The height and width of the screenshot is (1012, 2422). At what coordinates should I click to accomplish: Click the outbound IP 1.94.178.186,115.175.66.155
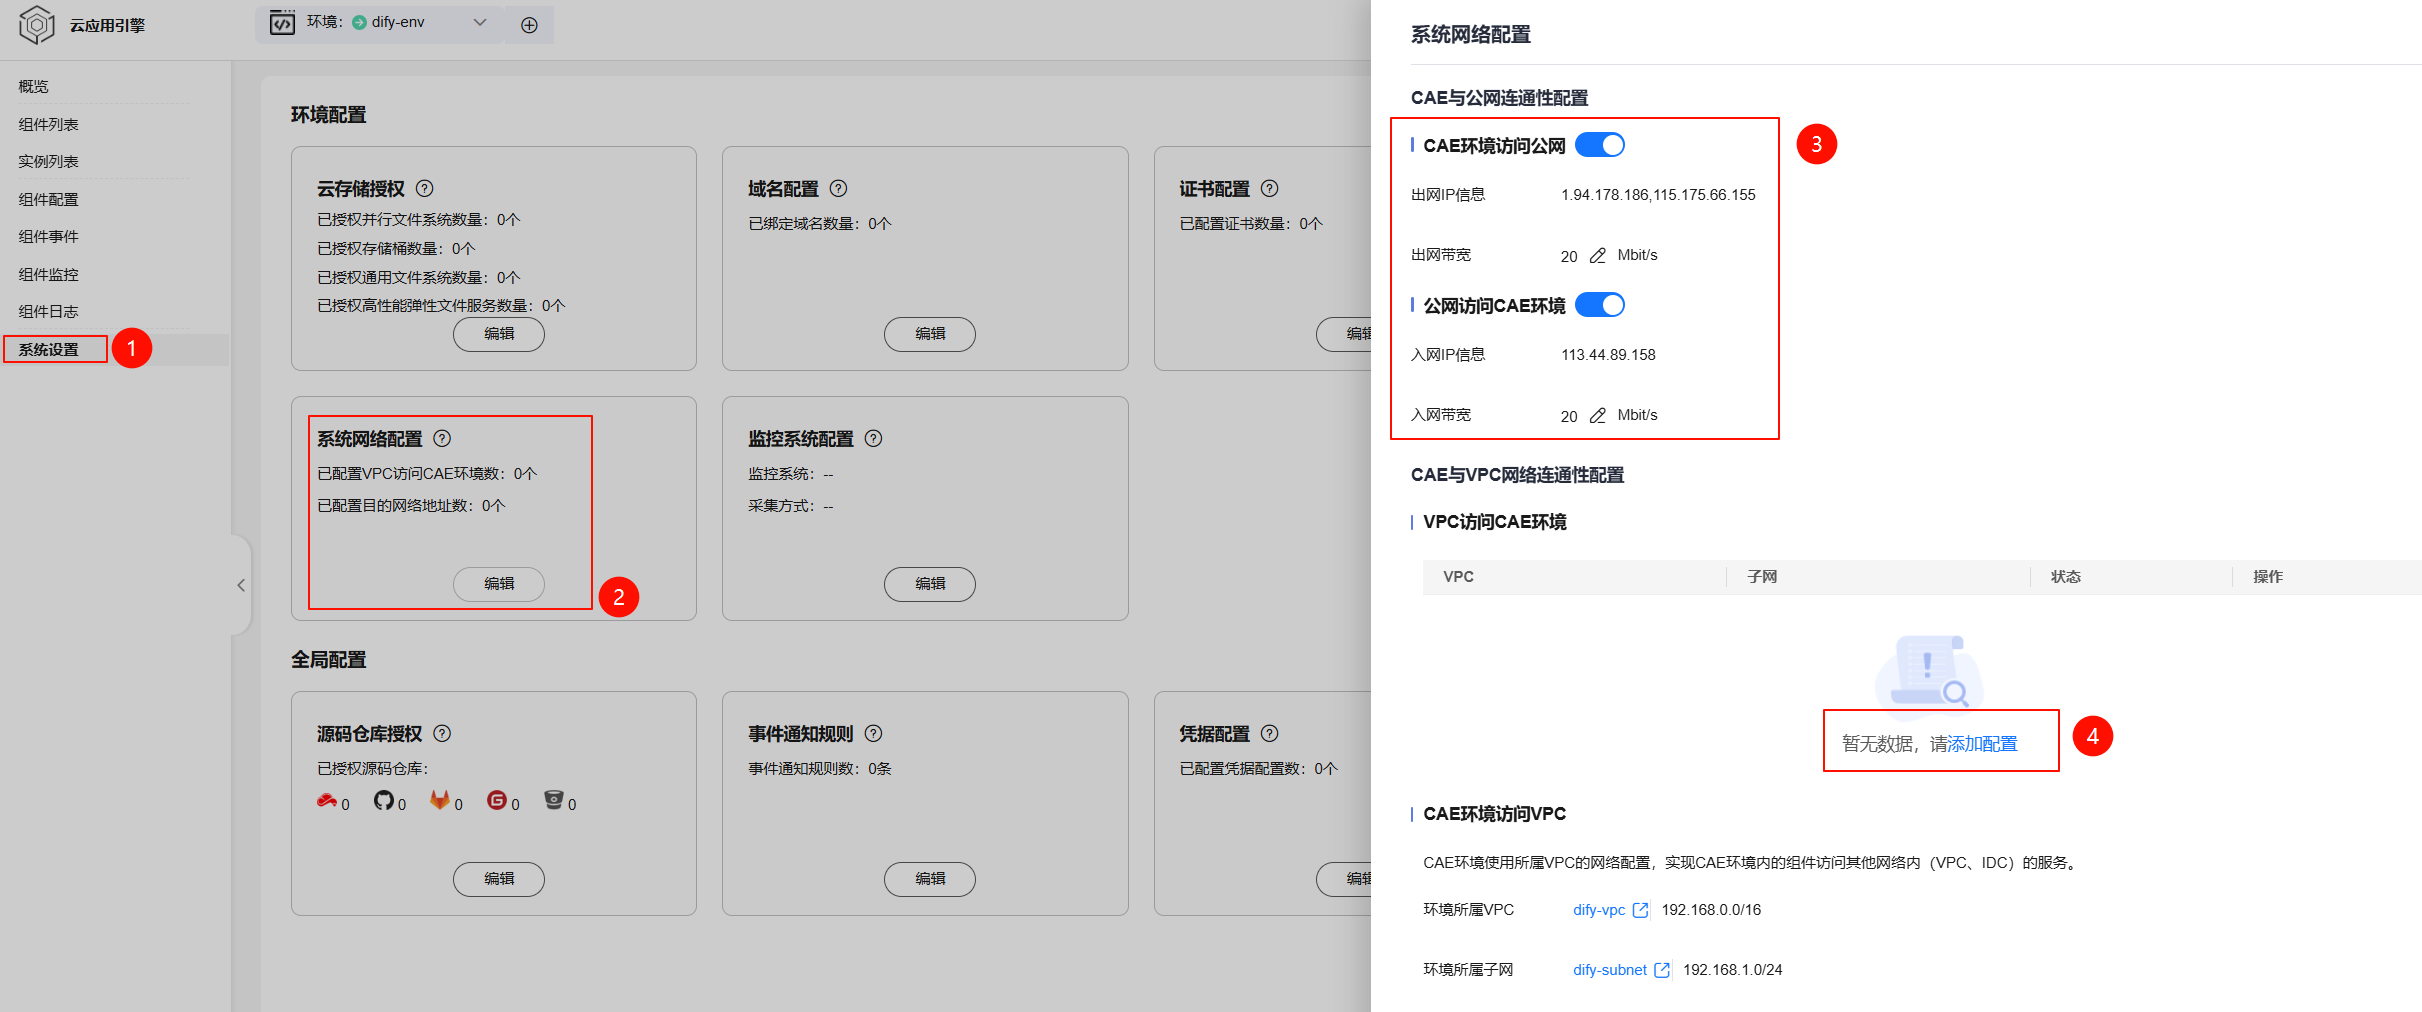coord(1658,195)
